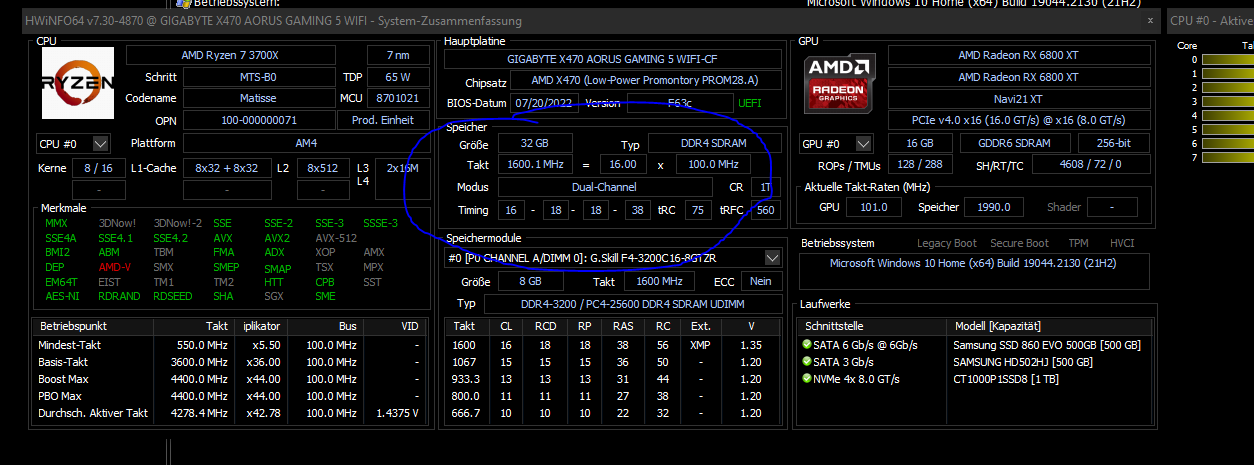Click Core 4 usage bar in CPU #0 window
Screen dimensions: 1254x465
1228,116
